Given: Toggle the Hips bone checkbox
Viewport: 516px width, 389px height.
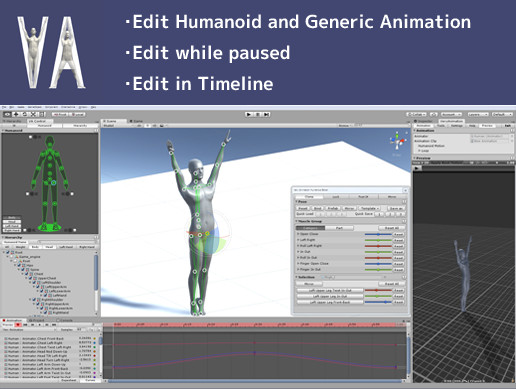Looking at the screenshot, I should (x=19, y=265).
